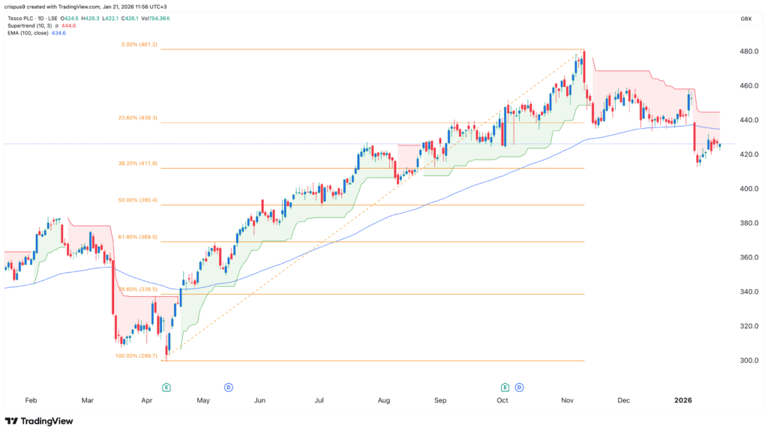Viewport: 768px width, 434px height.
Task: Click the 360.0 price axis label
Action: click(x=749, y=257)
